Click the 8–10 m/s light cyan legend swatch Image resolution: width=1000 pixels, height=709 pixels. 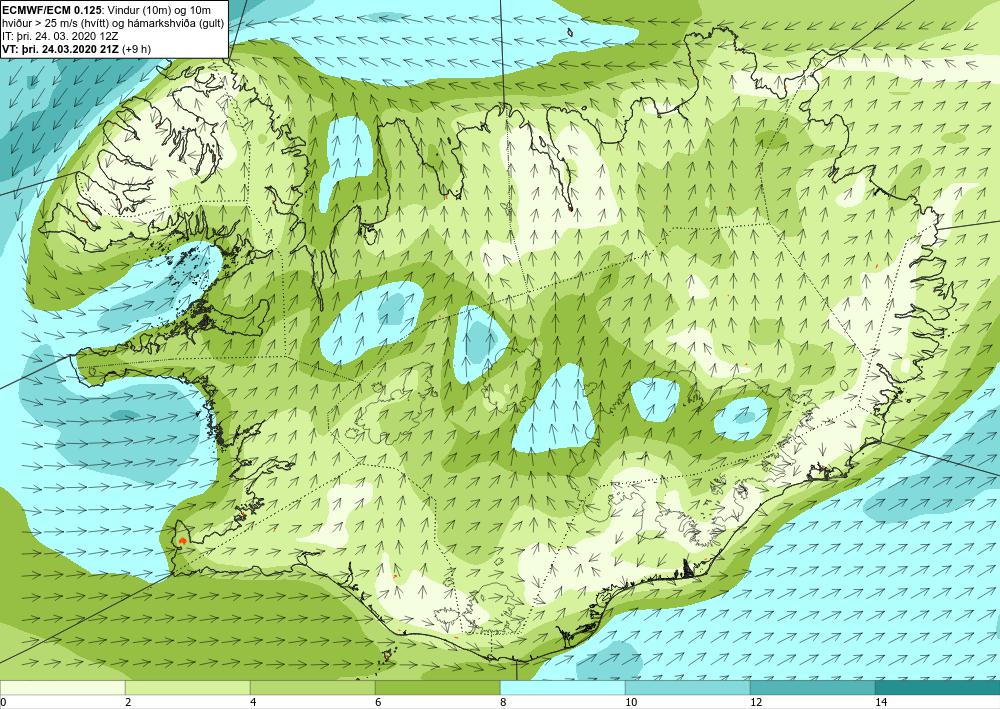point(562,688)
